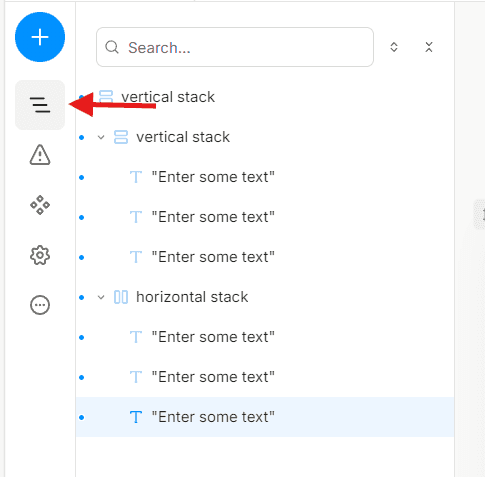Toggle the blue dot beside nested vertical stack
485x477 pixels.
pyautogui.click(x=82, y=137)
